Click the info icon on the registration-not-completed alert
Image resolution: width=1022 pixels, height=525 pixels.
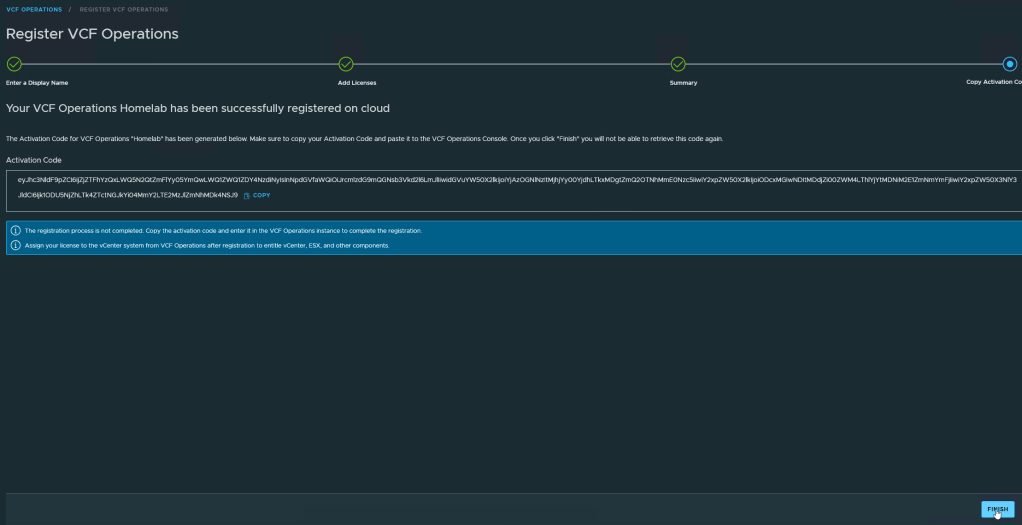[15, 231]
